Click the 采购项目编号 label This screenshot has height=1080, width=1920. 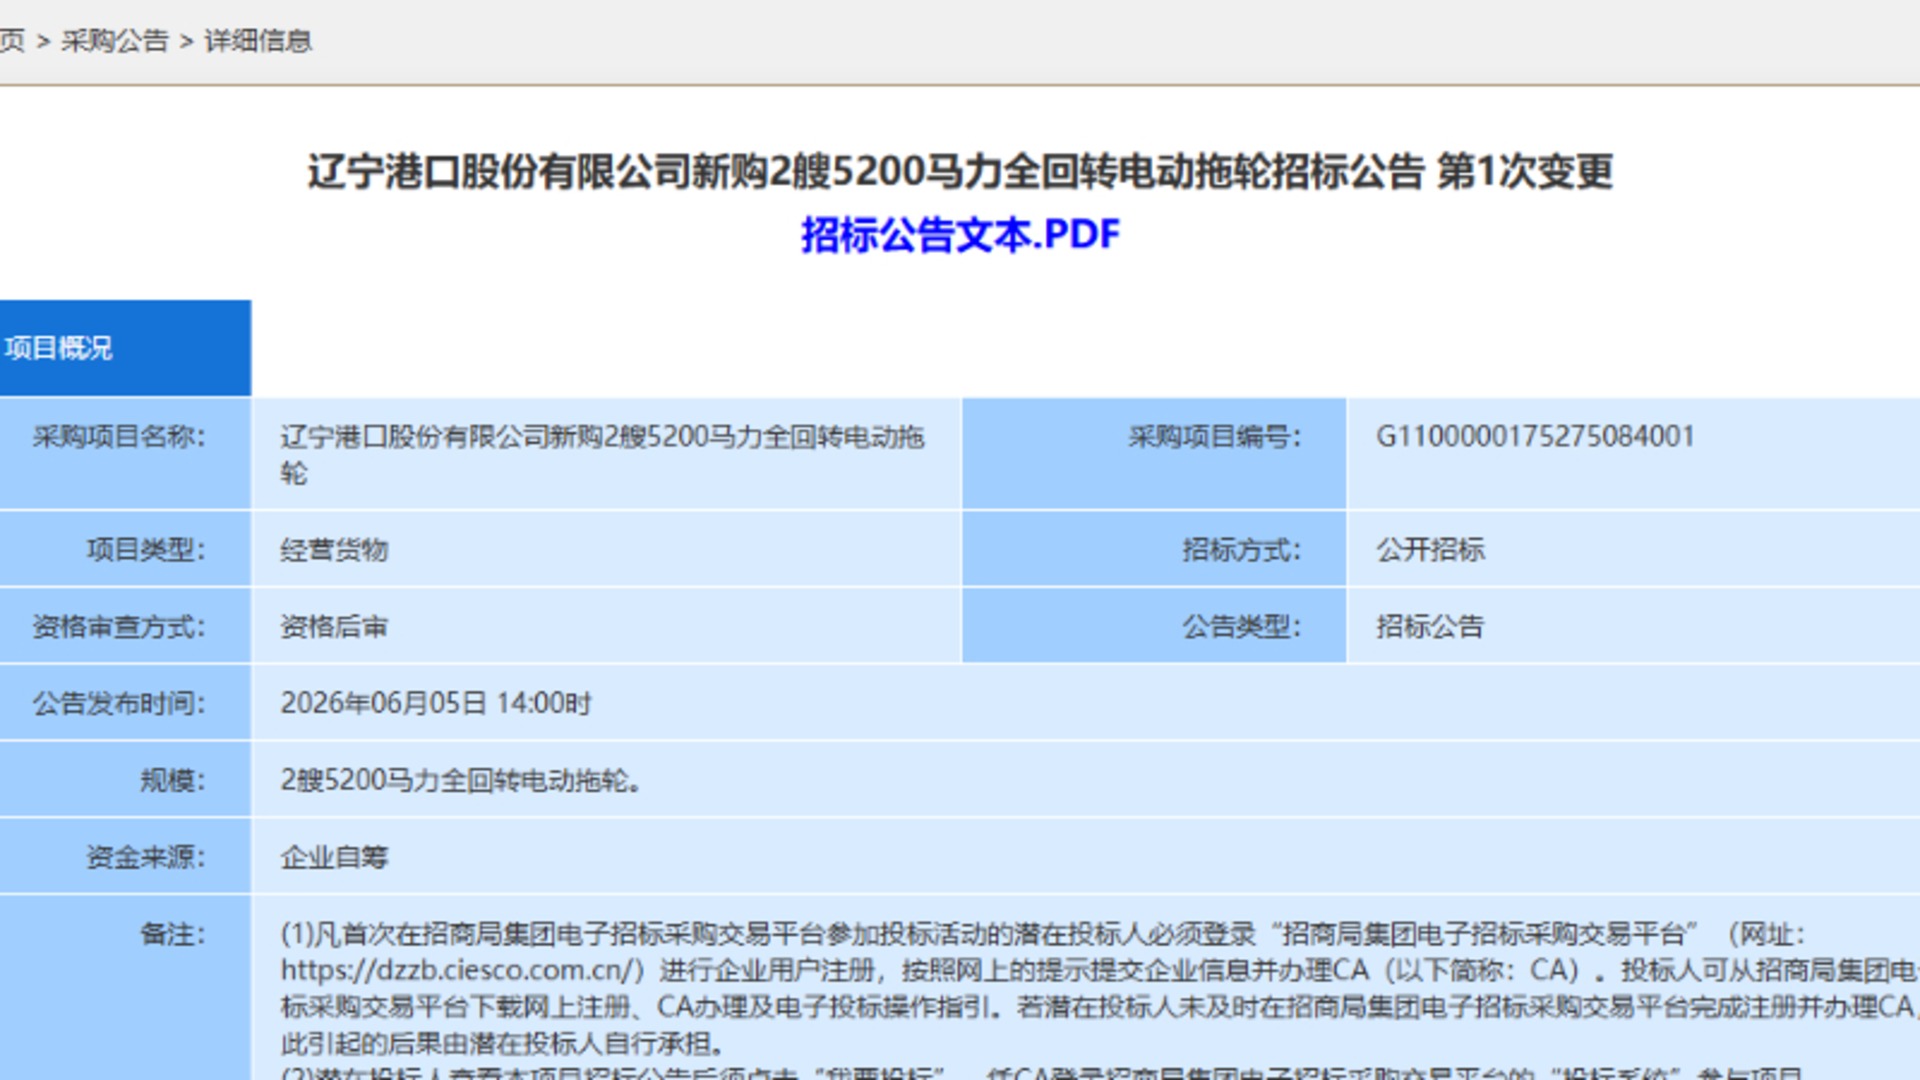coord(1215,437)
